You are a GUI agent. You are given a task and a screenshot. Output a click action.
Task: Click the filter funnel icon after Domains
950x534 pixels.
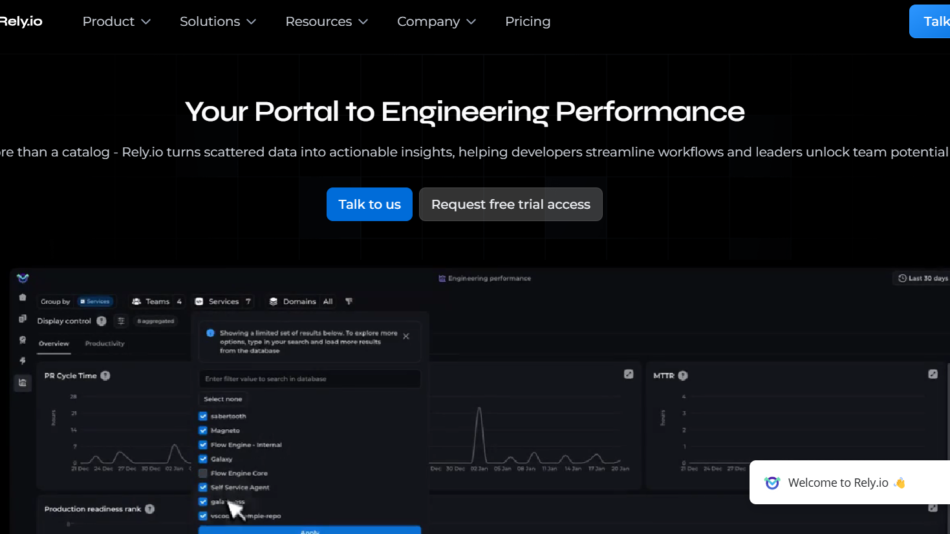pos(349,301)
